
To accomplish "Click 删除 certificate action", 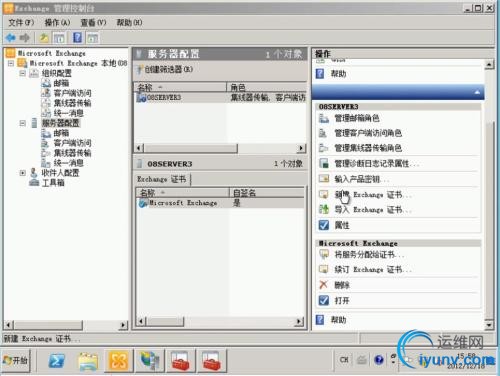I will 342,285.
